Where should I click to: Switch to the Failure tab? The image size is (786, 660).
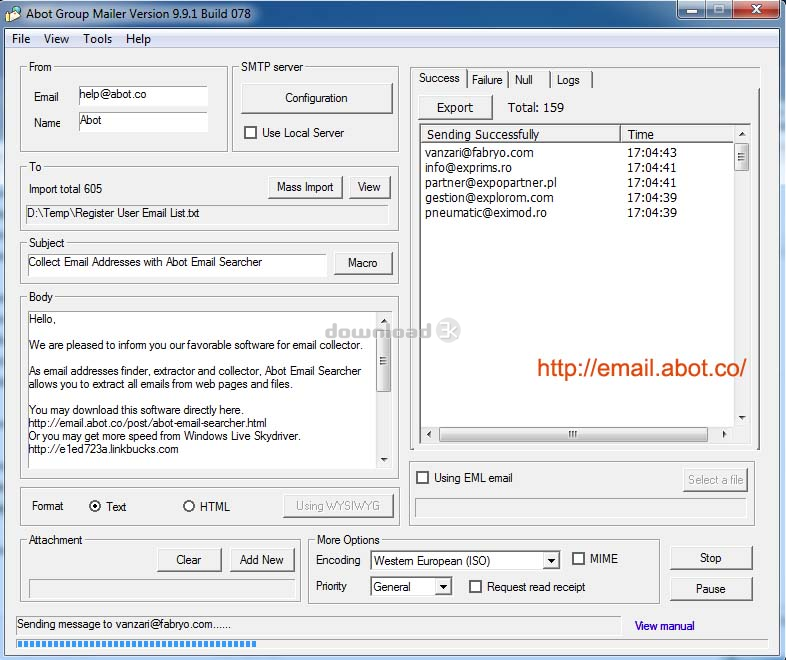click(x=487, y=80)
